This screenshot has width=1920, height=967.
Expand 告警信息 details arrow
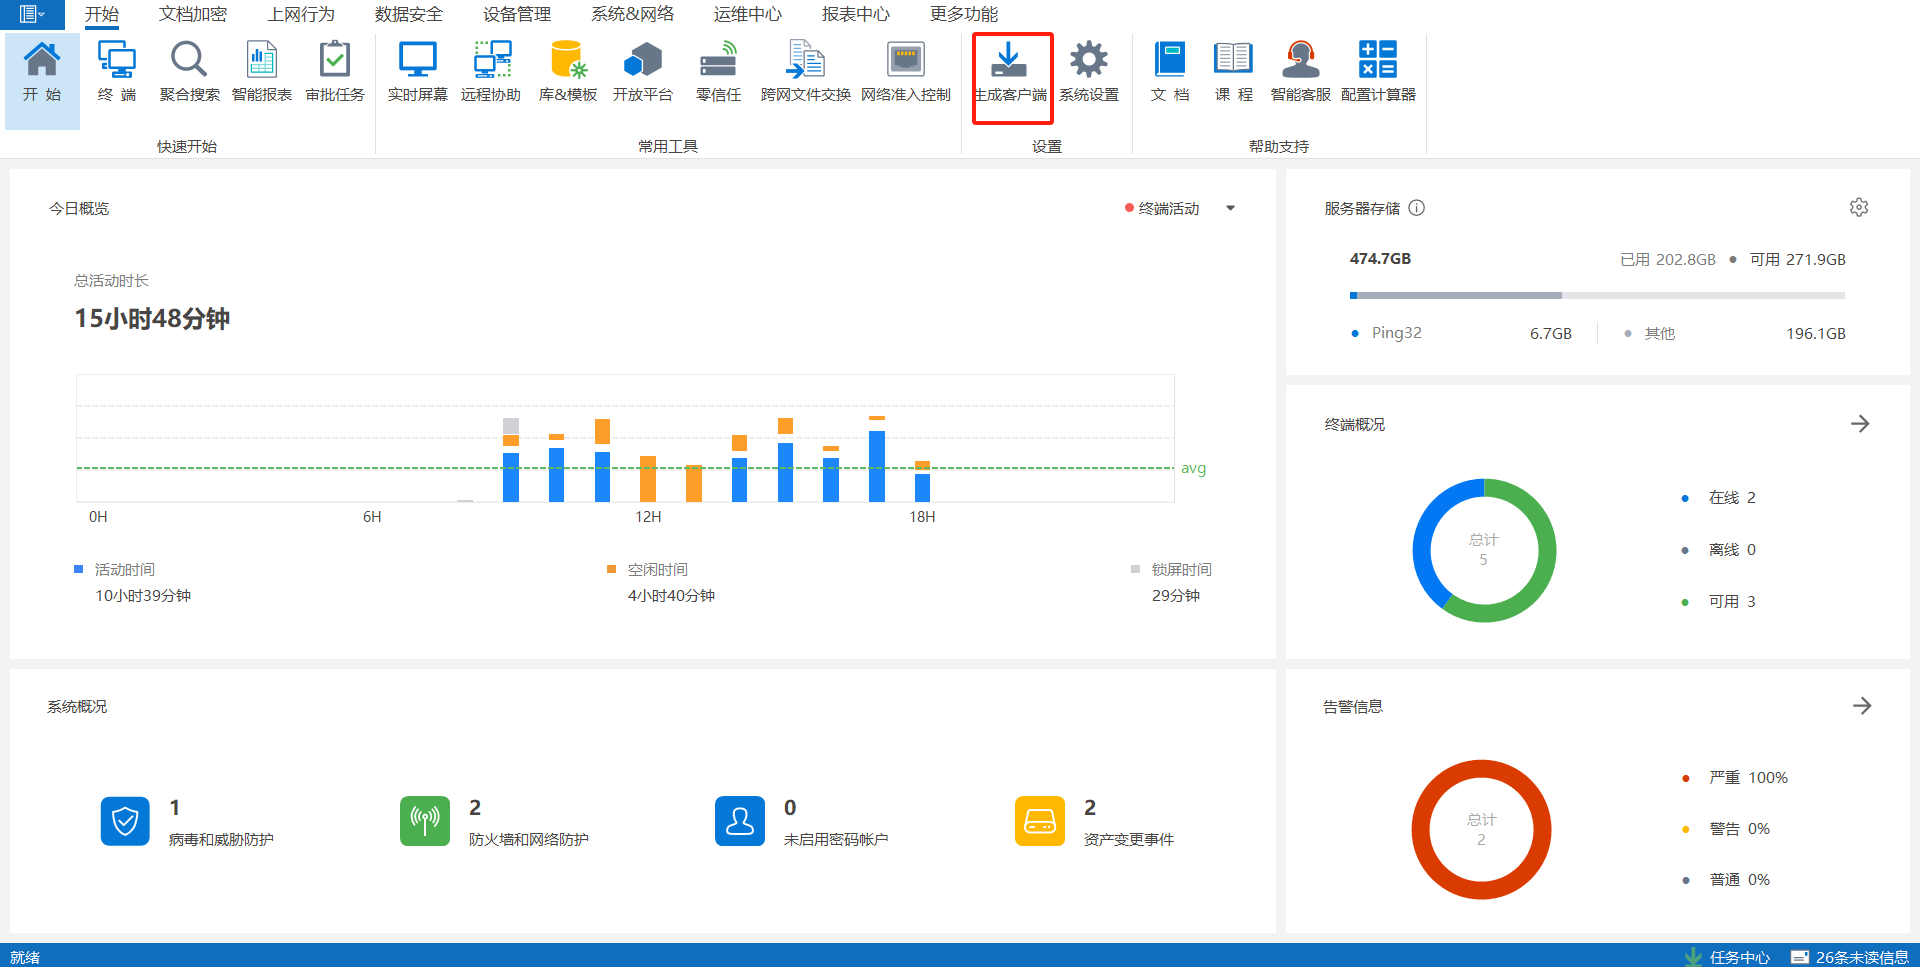coord(1862,706)
